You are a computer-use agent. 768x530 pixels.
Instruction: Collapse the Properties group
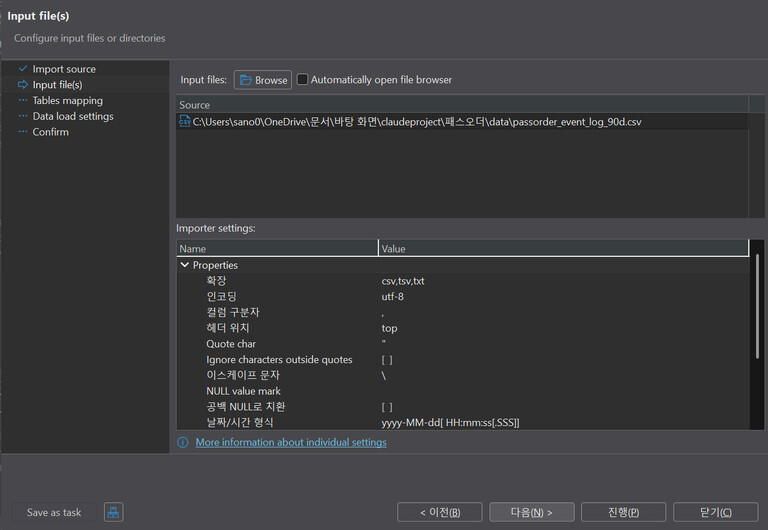pos(185,265)
